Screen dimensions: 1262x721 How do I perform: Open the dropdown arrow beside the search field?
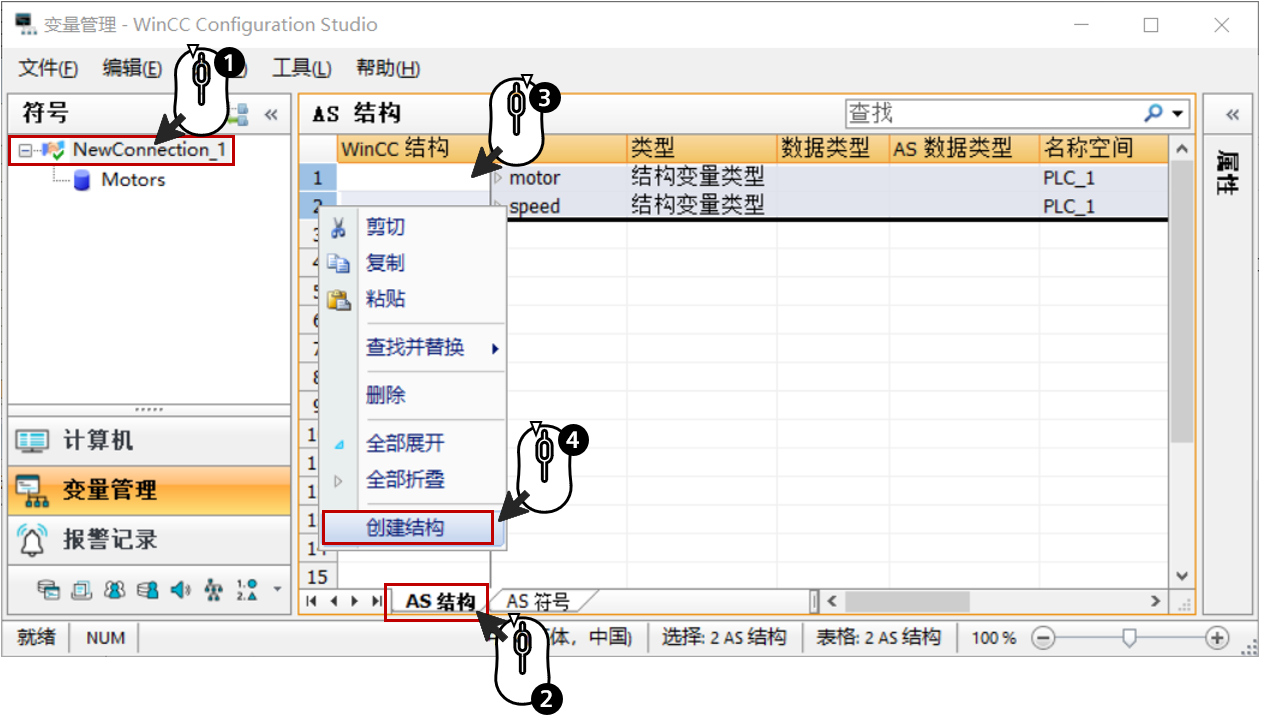1178,112
